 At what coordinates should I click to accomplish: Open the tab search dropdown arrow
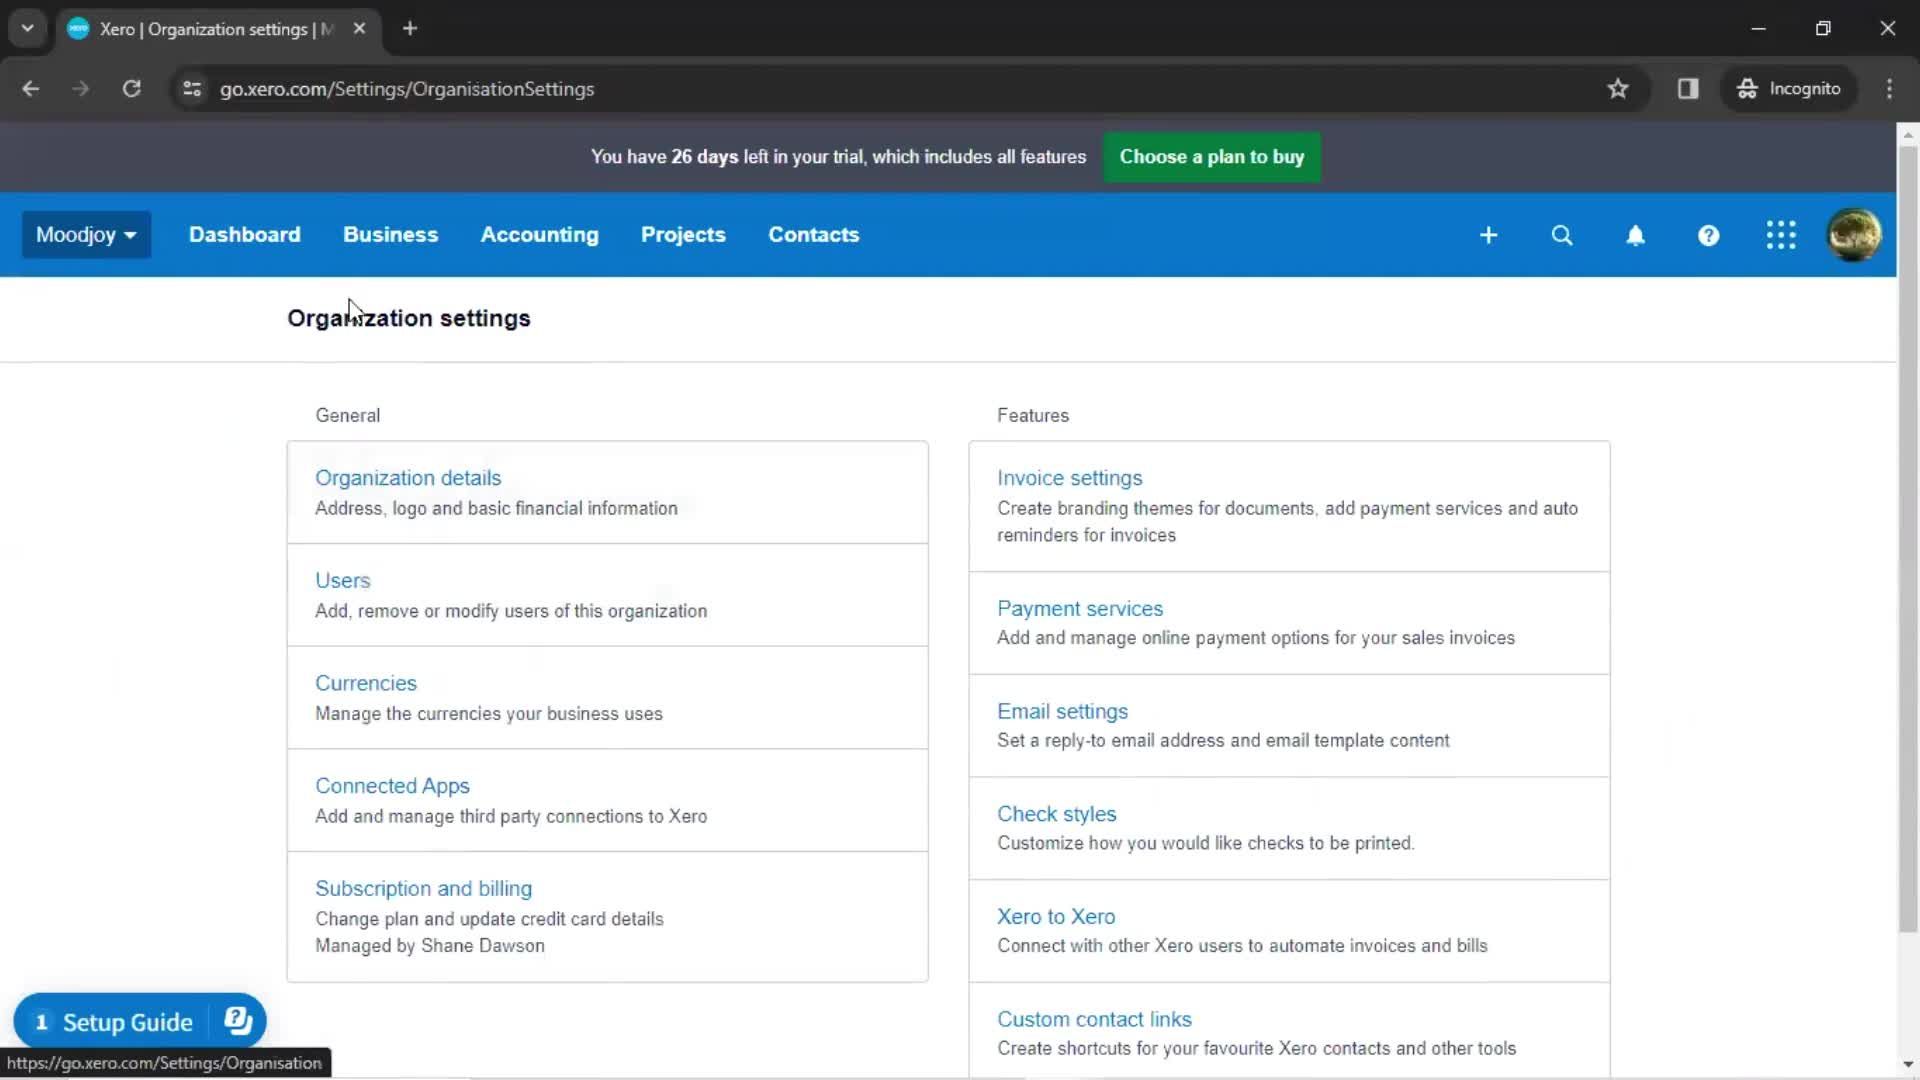tap(28, 29)
